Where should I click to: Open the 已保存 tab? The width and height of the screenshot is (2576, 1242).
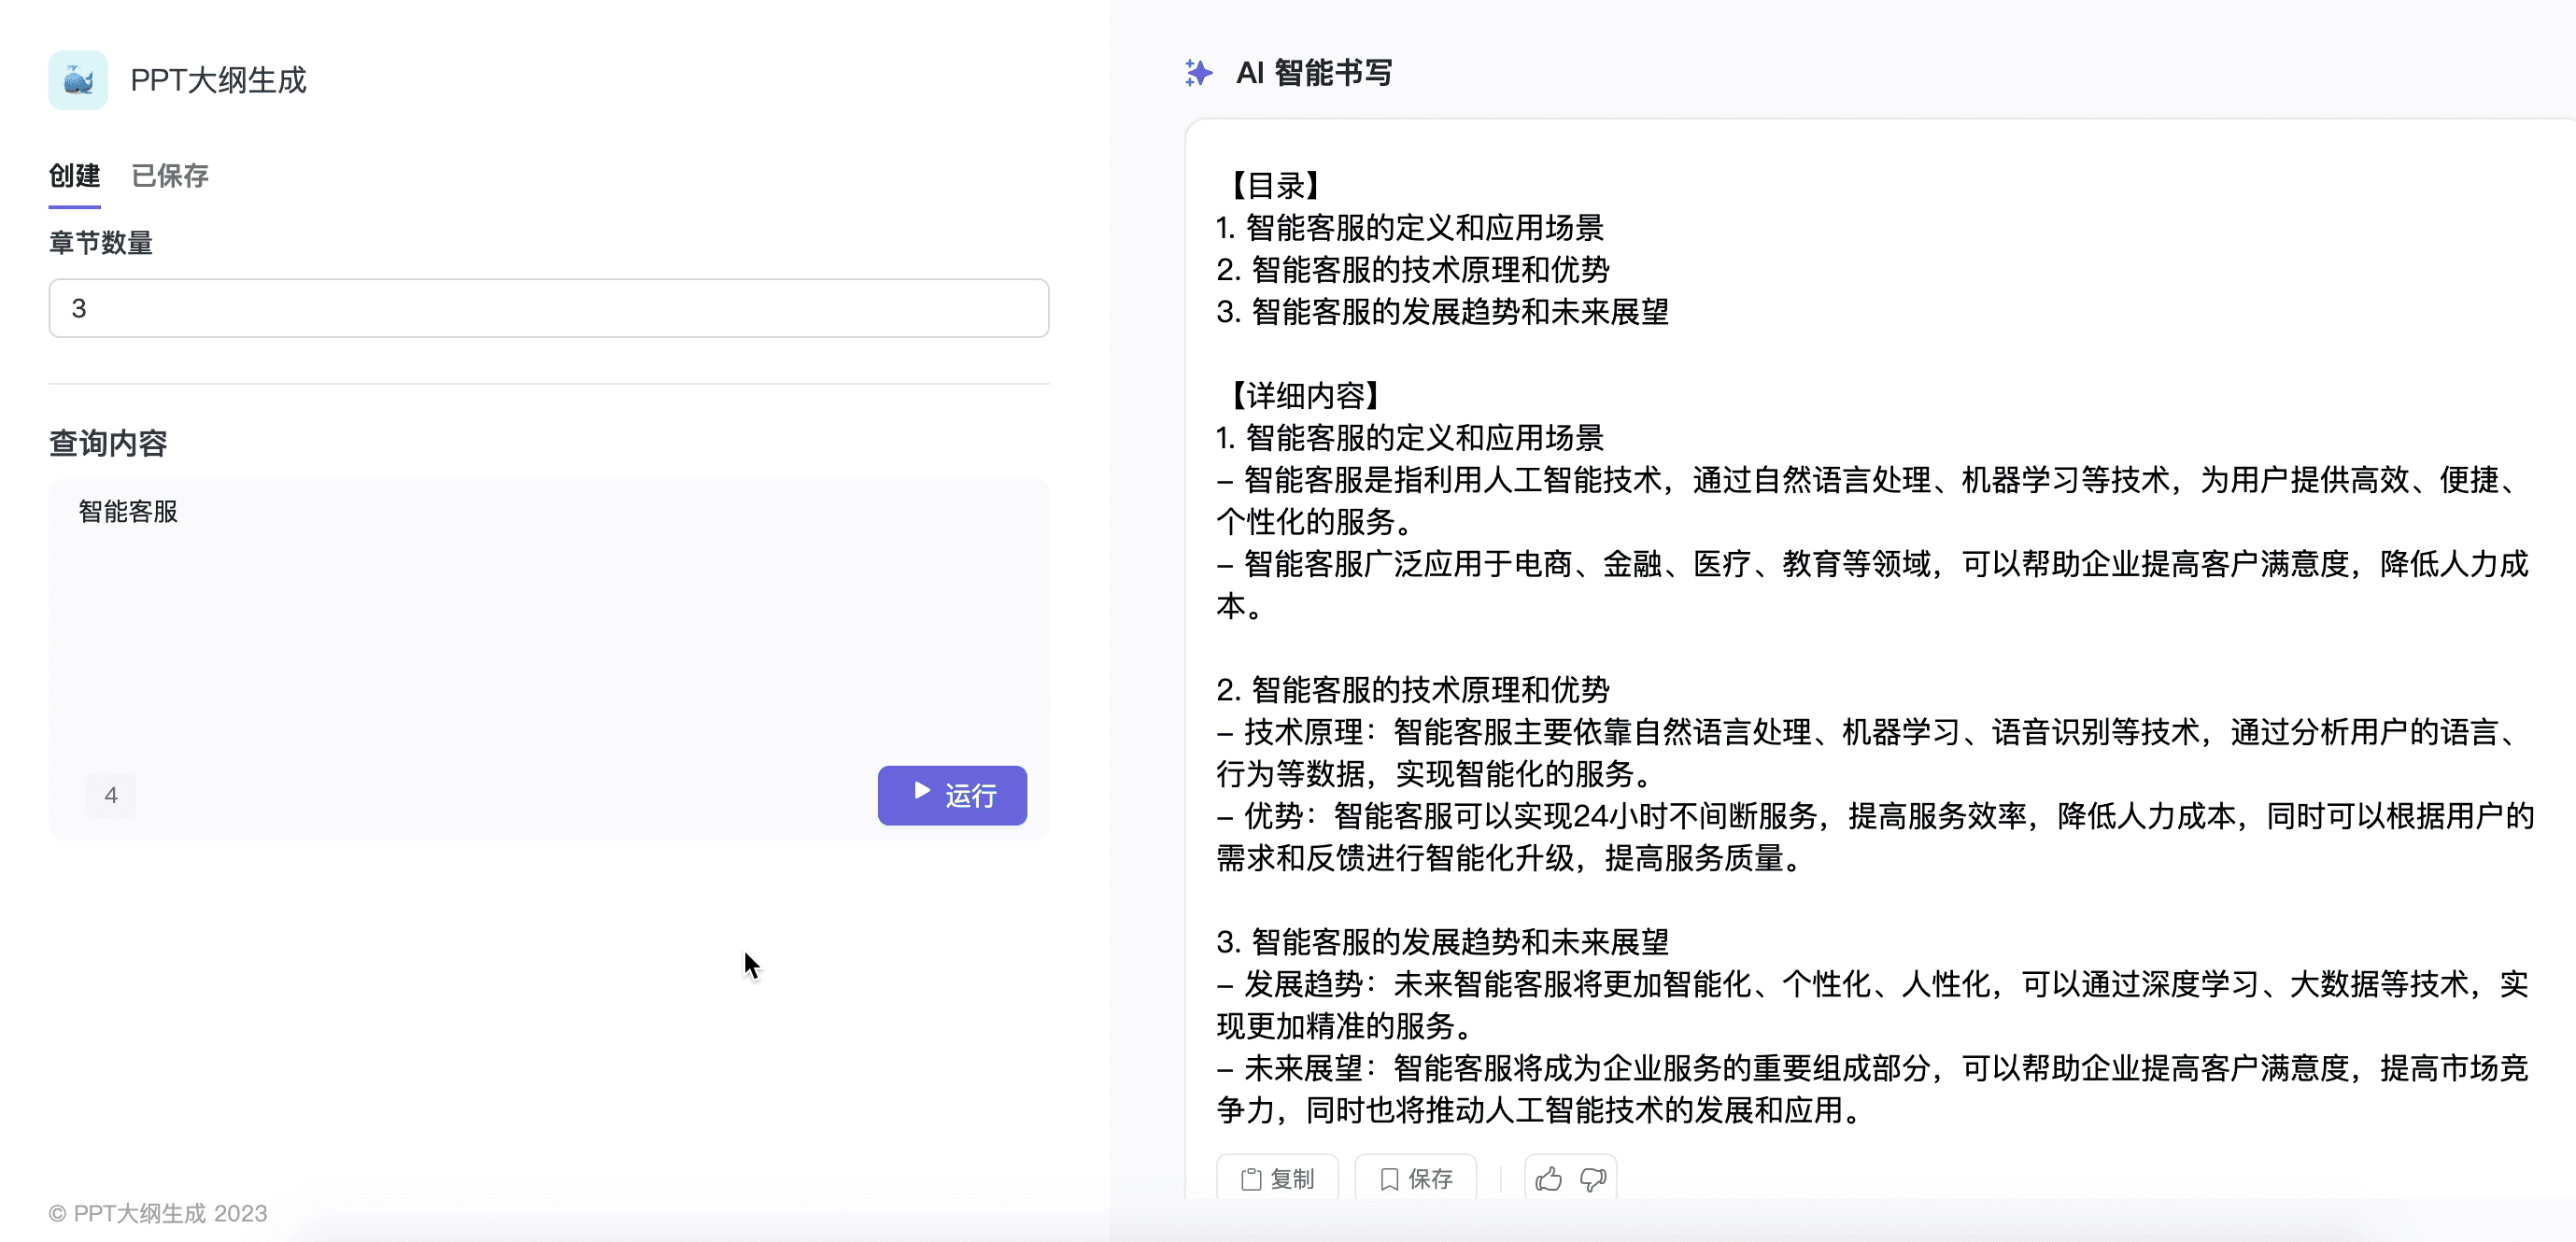tap(170, 176)
